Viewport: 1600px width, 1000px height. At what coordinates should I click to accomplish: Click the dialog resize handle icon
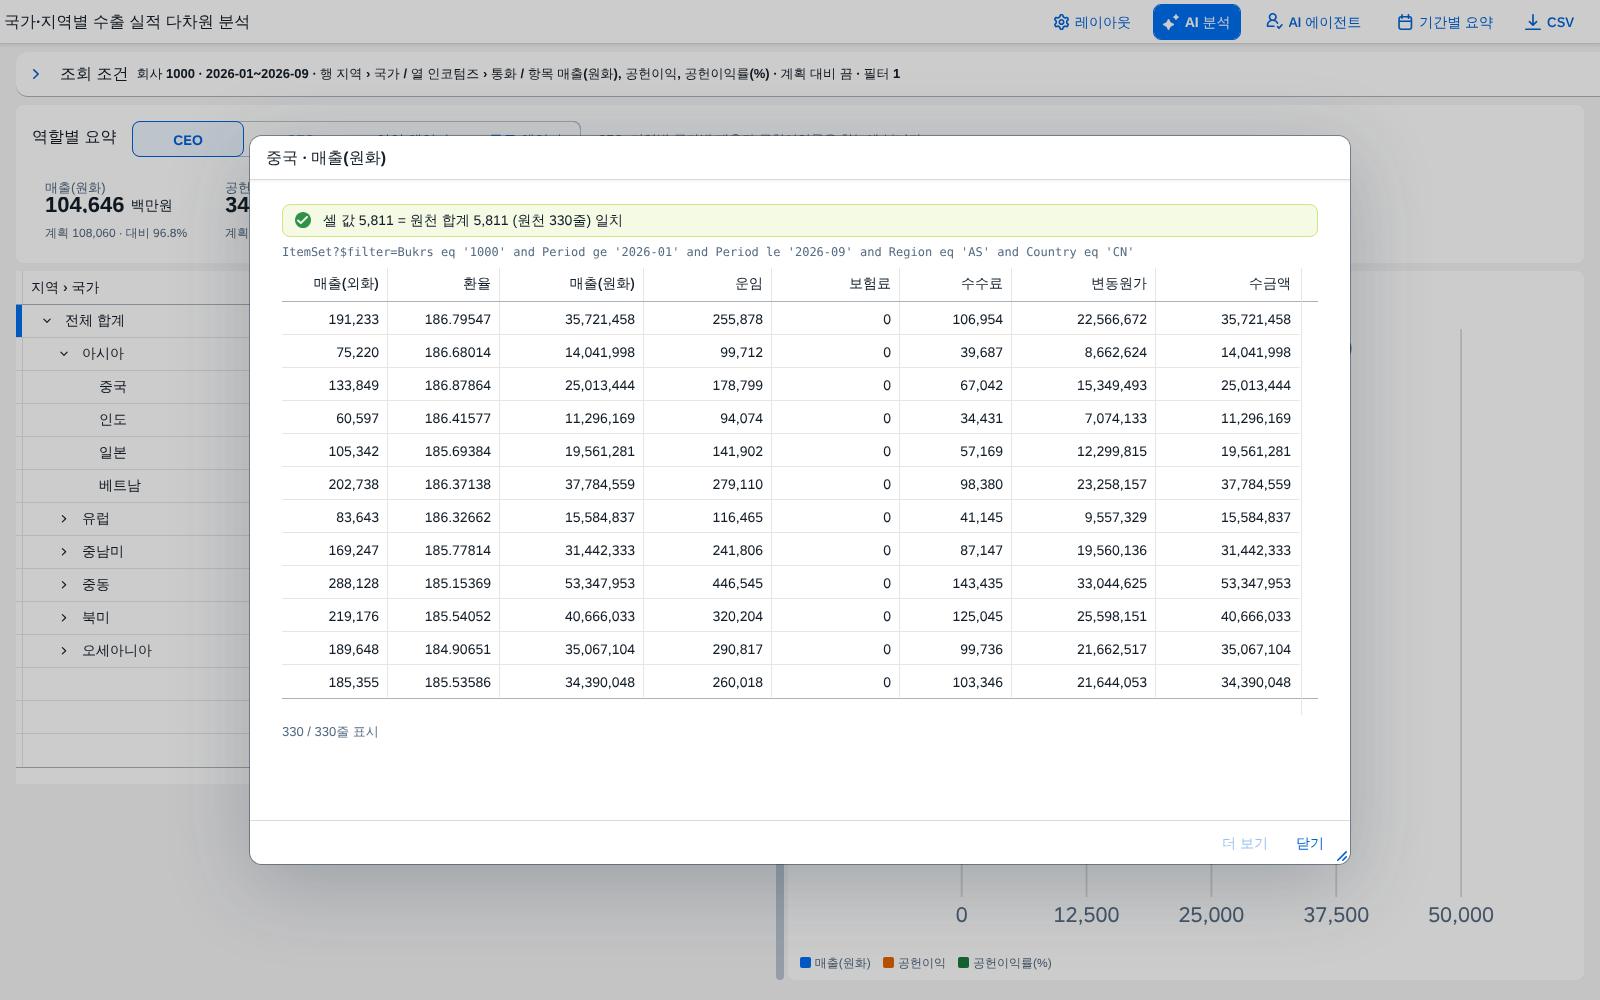1342,856
